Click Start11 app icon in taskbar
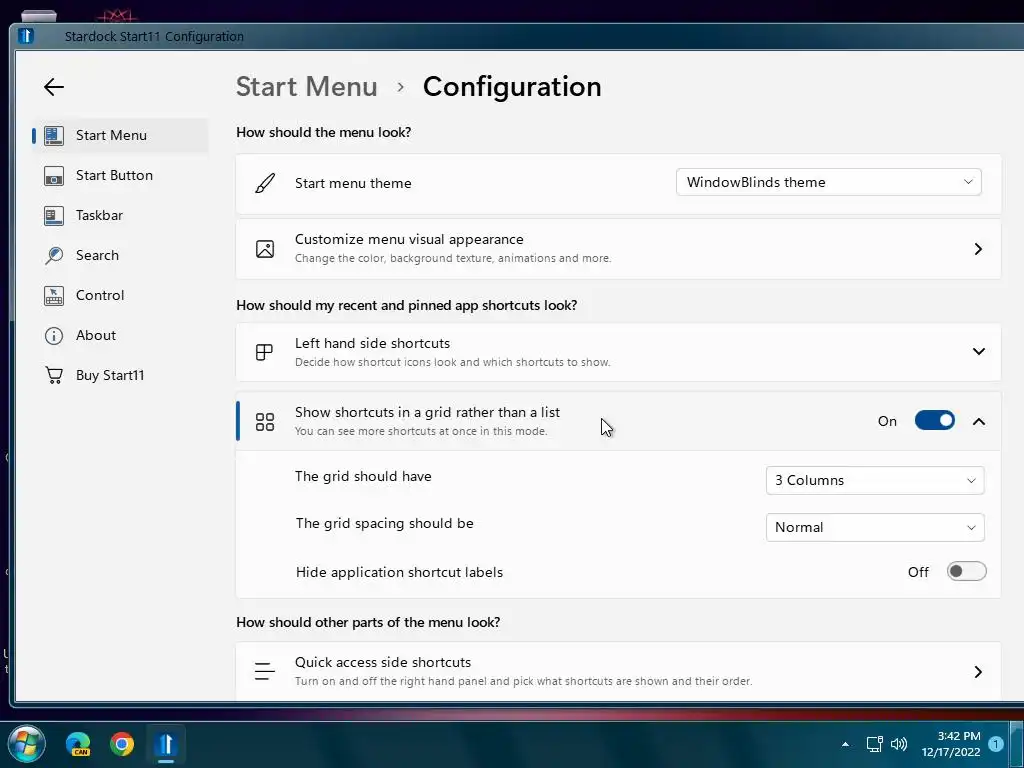Viewport: 1024px width, 768px height. tap(166, 744)
